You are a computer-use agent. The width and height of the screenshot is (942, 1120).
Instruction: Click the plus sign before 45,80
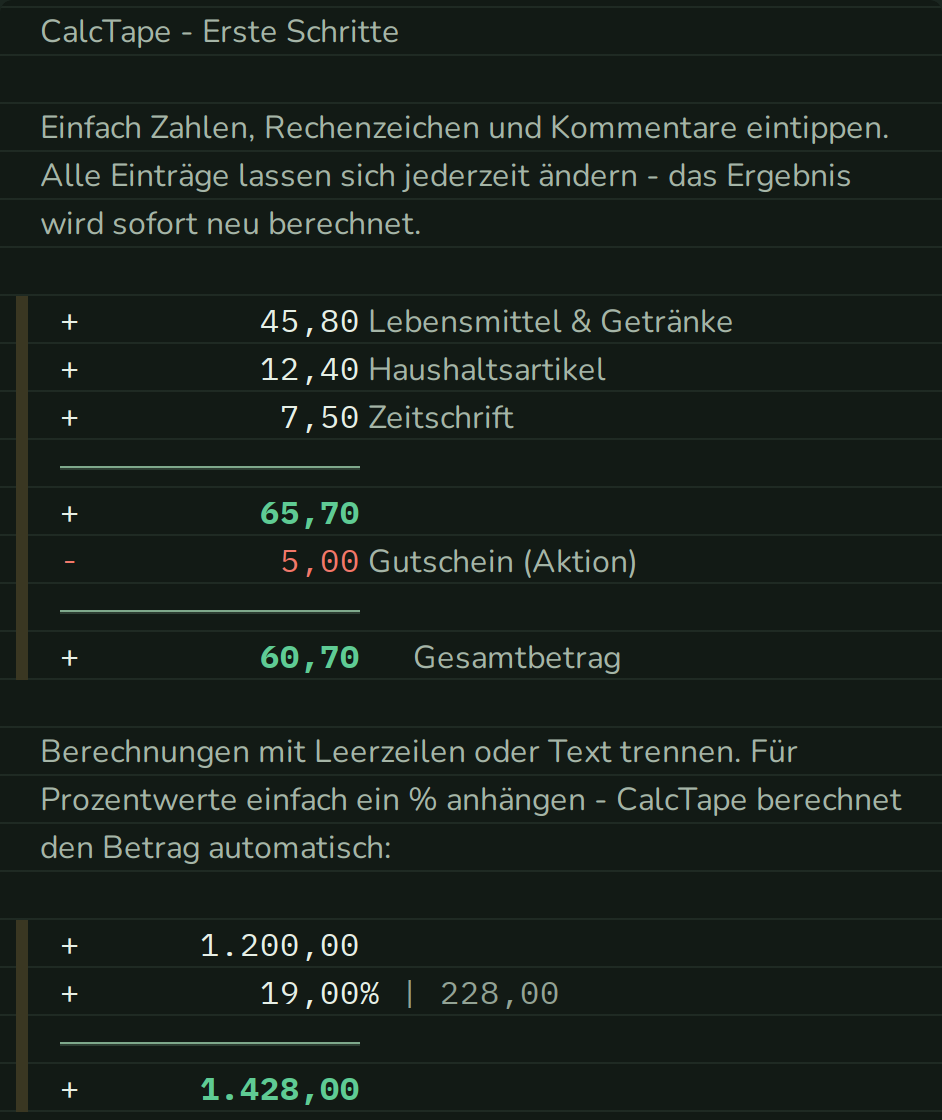(x=69, y=322)
